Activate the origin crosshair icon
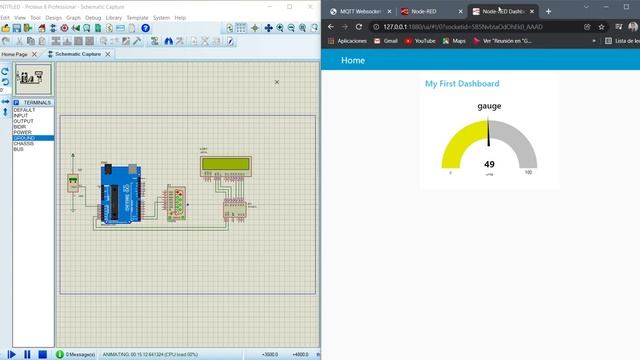 [x=255, y=28]
